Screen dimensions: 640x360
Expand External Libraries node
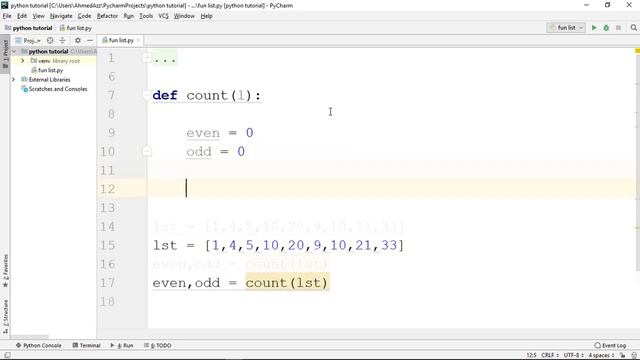14,80
